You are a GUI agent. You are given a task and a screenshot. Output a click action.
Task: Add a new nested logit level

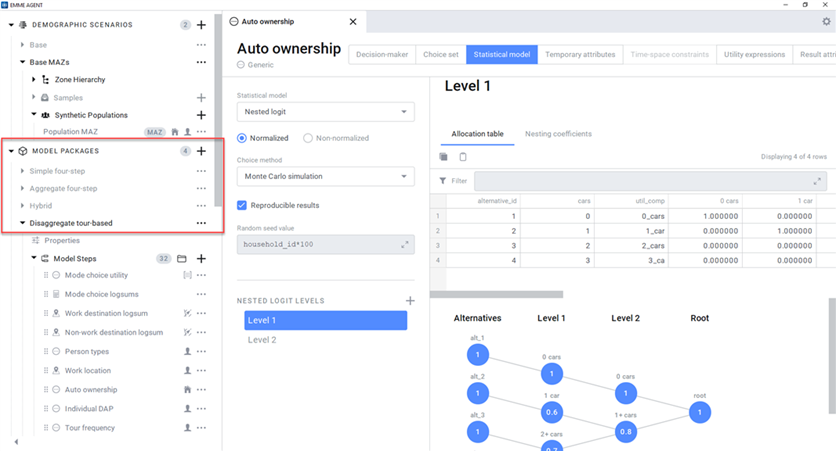coord(409,300)
